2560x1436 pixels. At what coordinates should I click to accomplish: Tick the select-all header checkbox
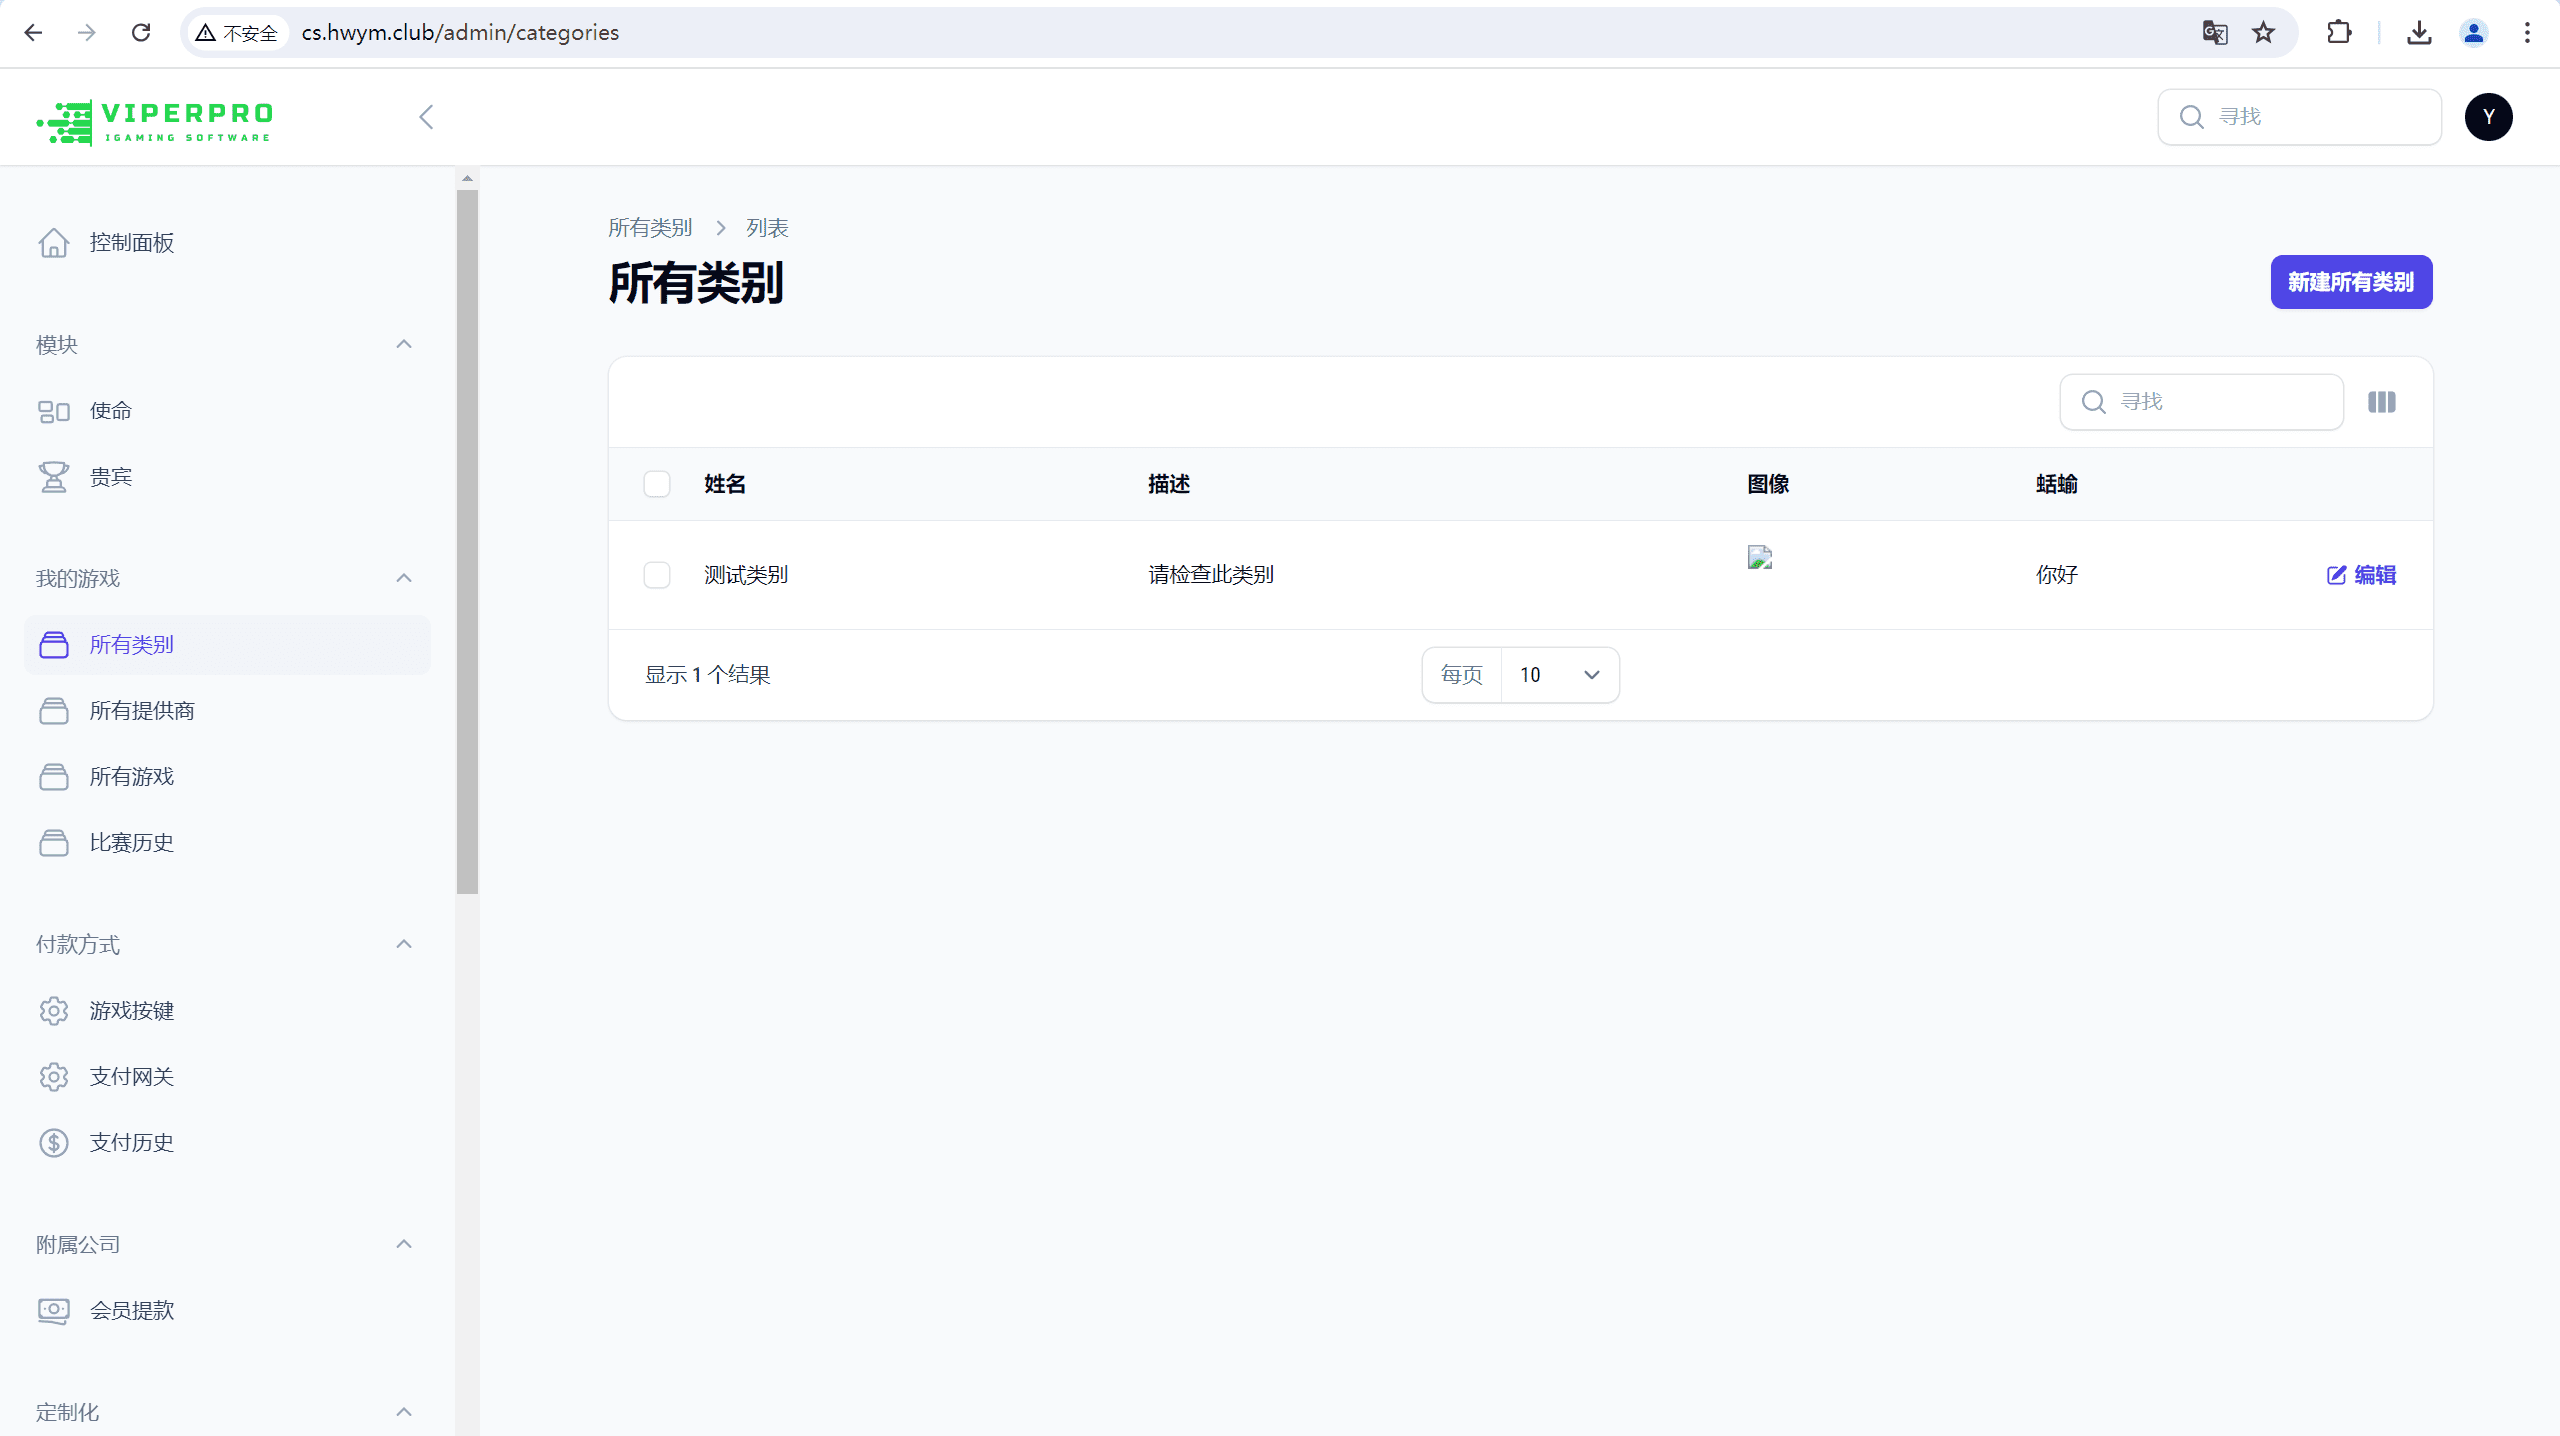point(657,484)
